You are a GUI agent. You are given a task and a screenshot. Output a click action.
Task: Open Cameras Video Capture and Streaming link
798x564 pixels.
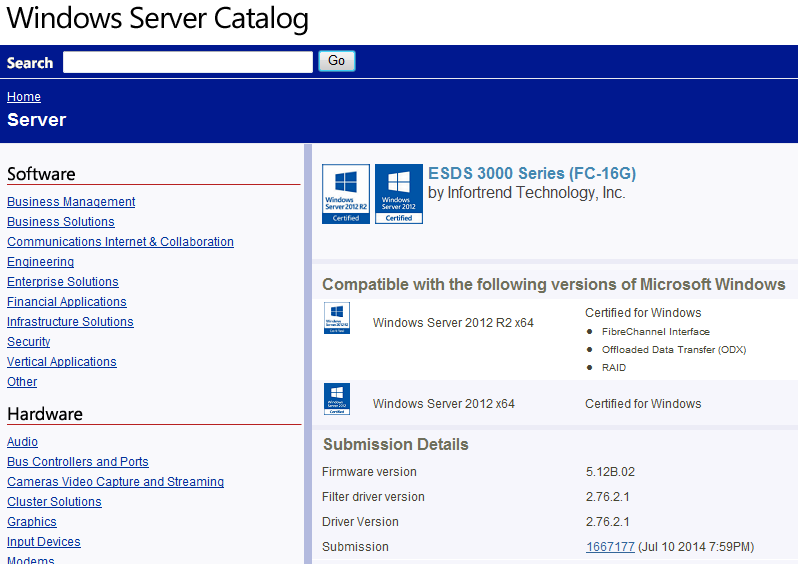coord(116,481)
